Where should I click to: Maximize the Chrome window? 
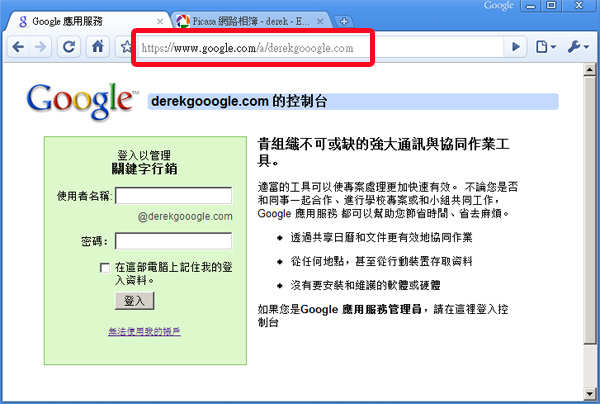click(x=551, y=6)
